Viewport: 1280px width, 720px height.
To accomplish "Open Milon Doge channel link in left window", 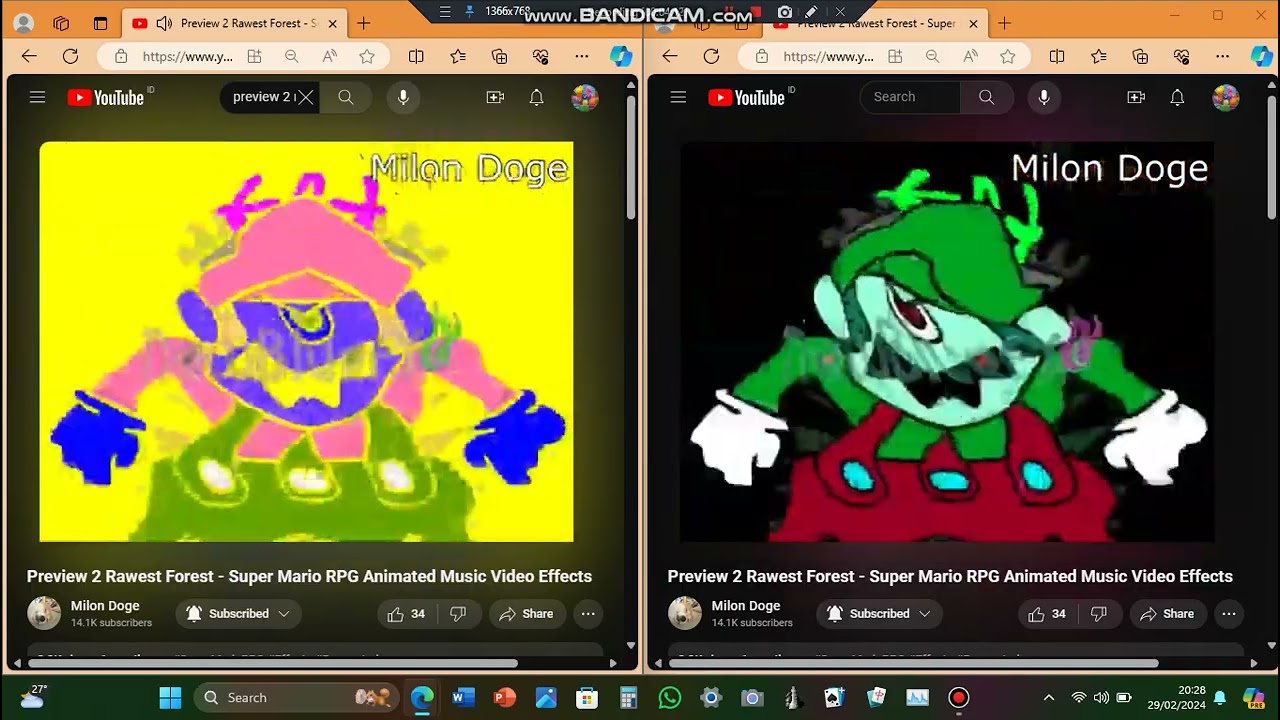I will (105, 606).
